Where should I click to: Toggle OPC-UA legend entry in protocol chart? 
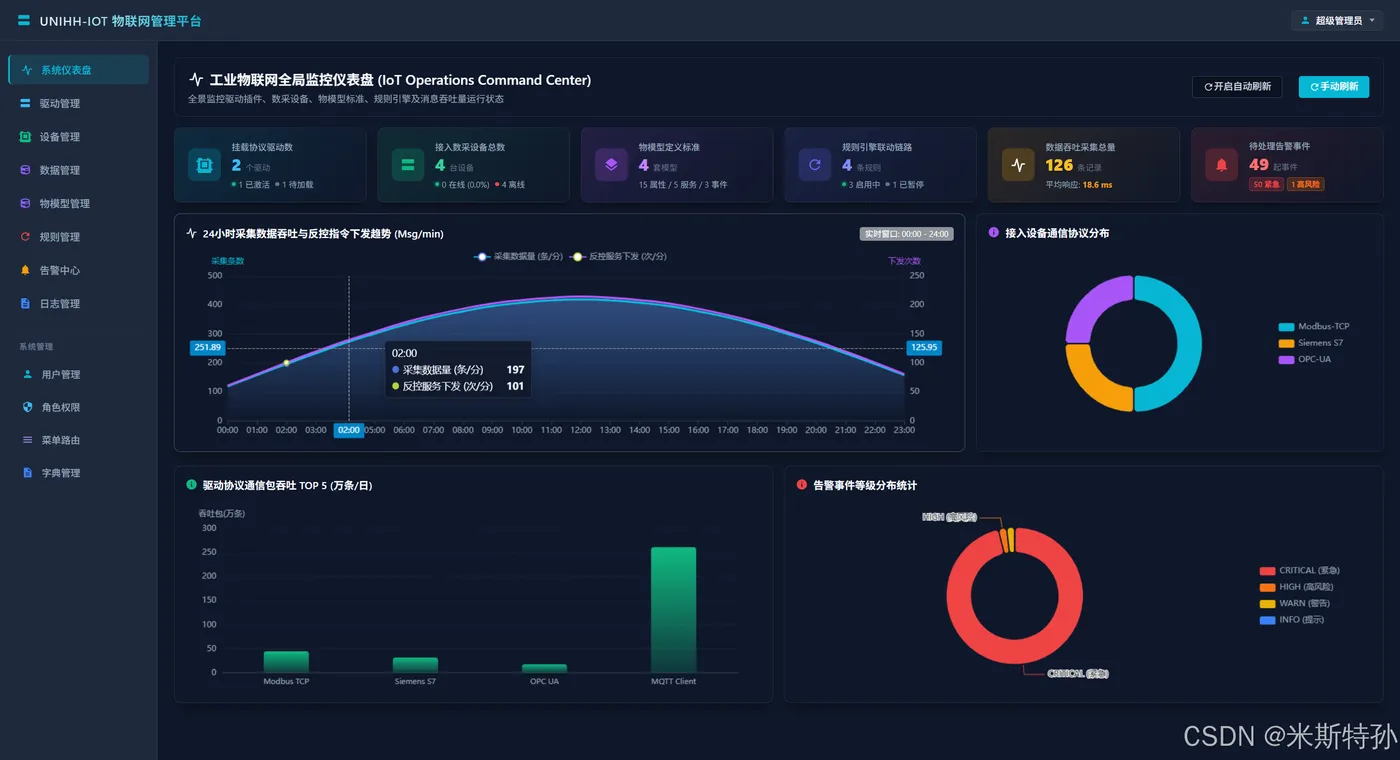coord(1304,359)
